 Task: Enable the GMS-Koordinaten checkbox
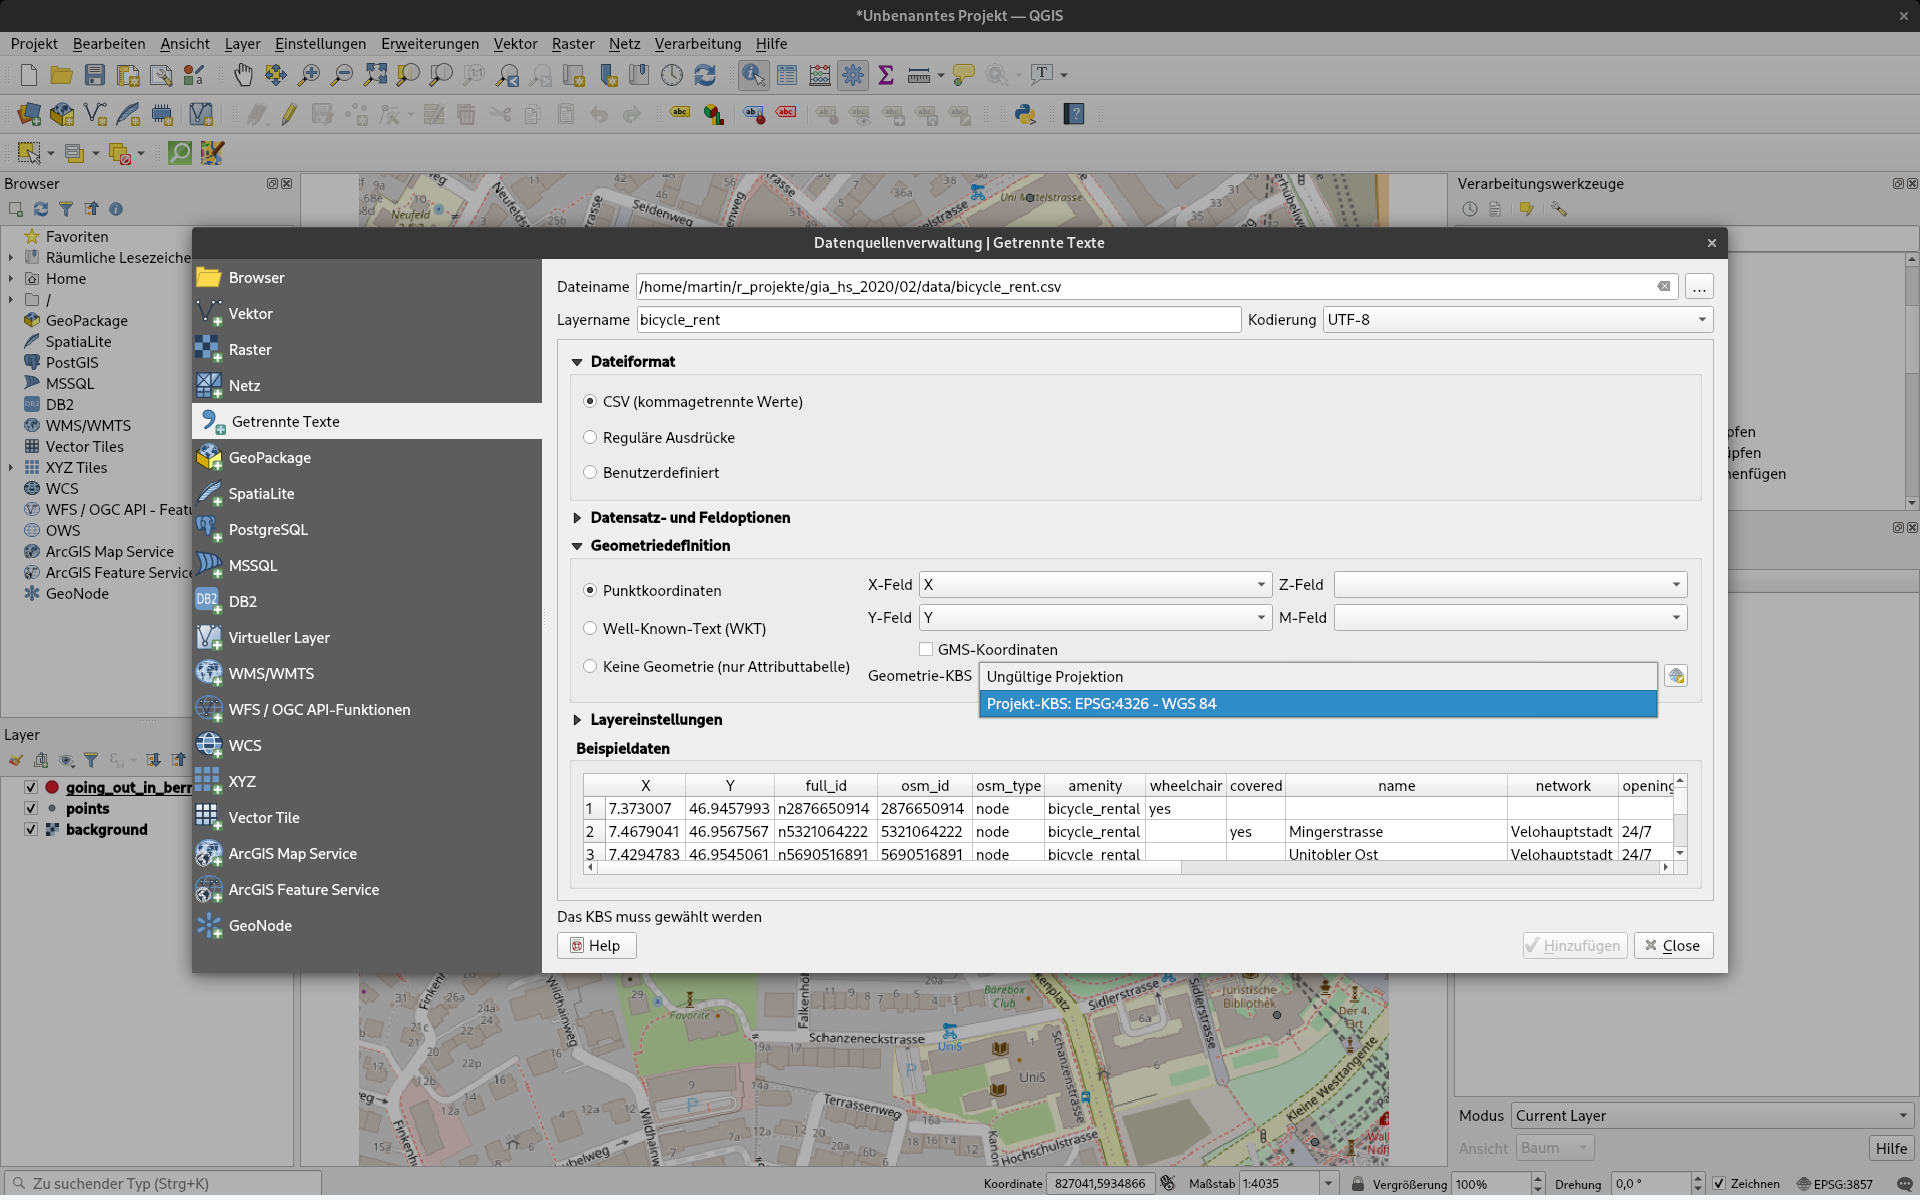click(x=926, y=650)
